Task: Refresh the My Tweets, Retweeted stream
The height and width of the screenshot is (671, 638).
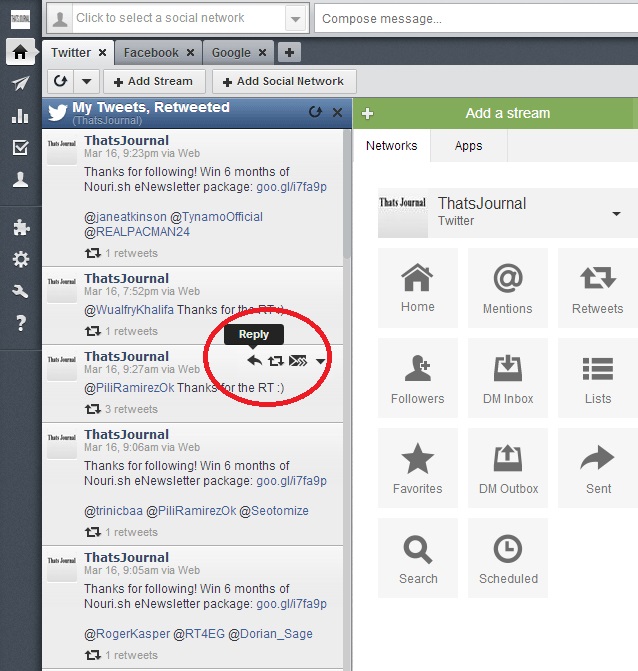Action: coord(315,112)
